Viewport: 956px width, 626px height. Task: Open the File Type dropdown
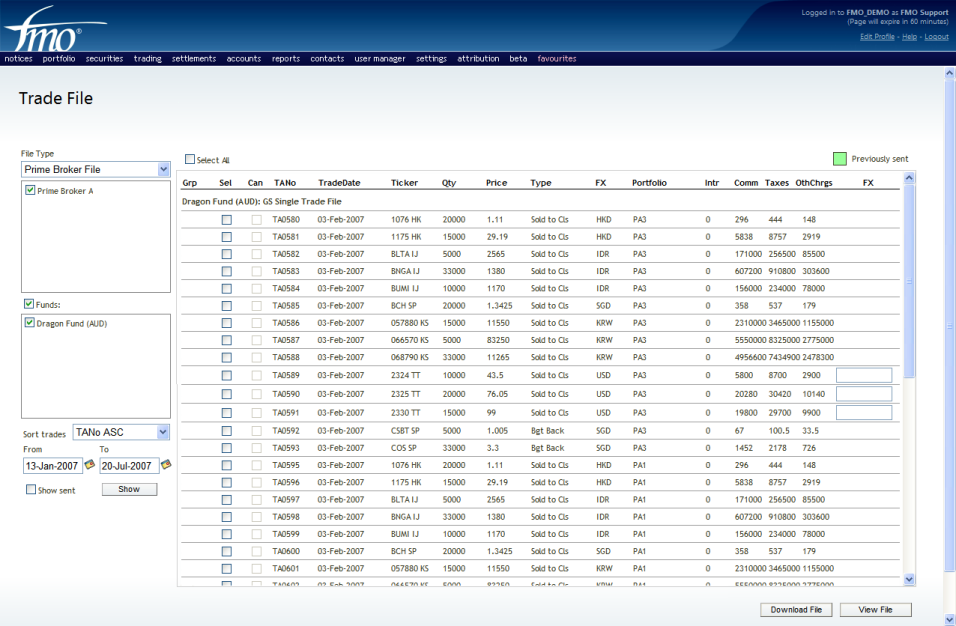96,169
